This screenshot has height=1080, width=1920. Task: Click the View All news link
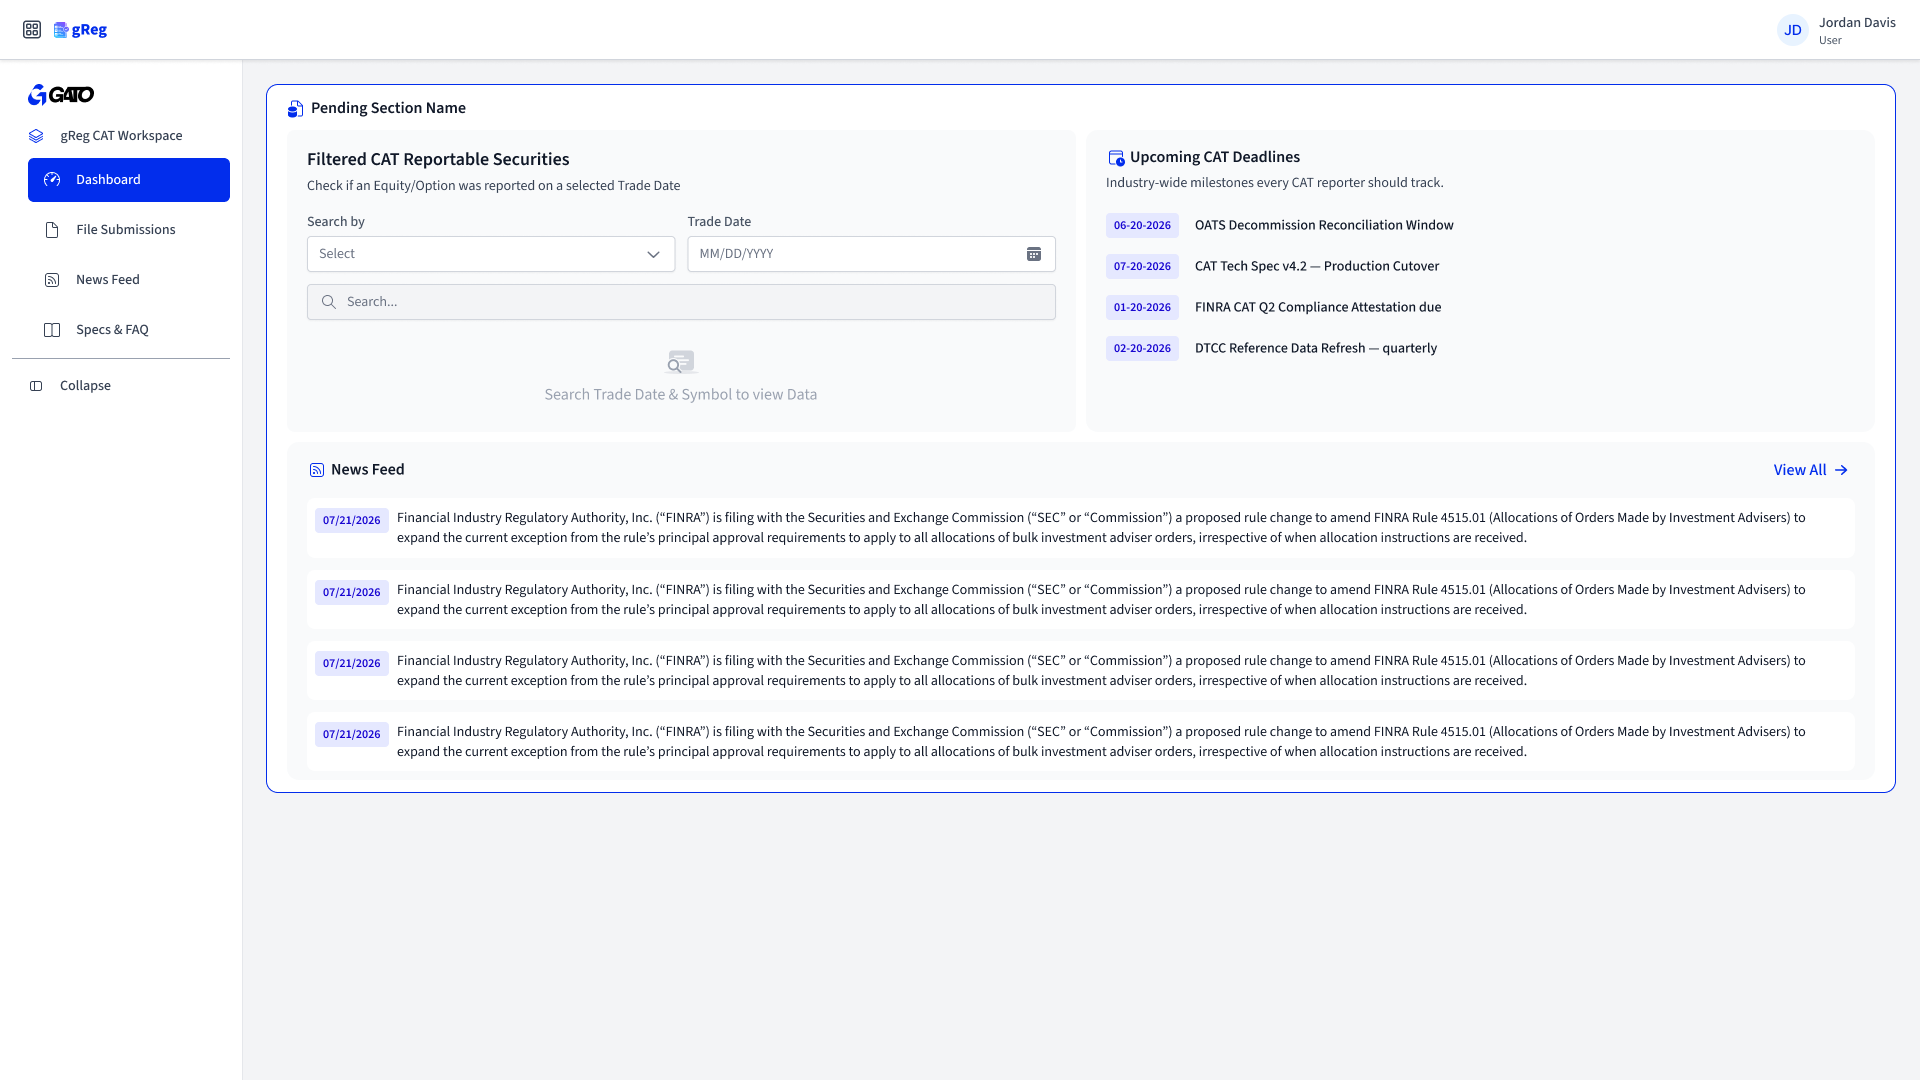[x=1811, y=470]
